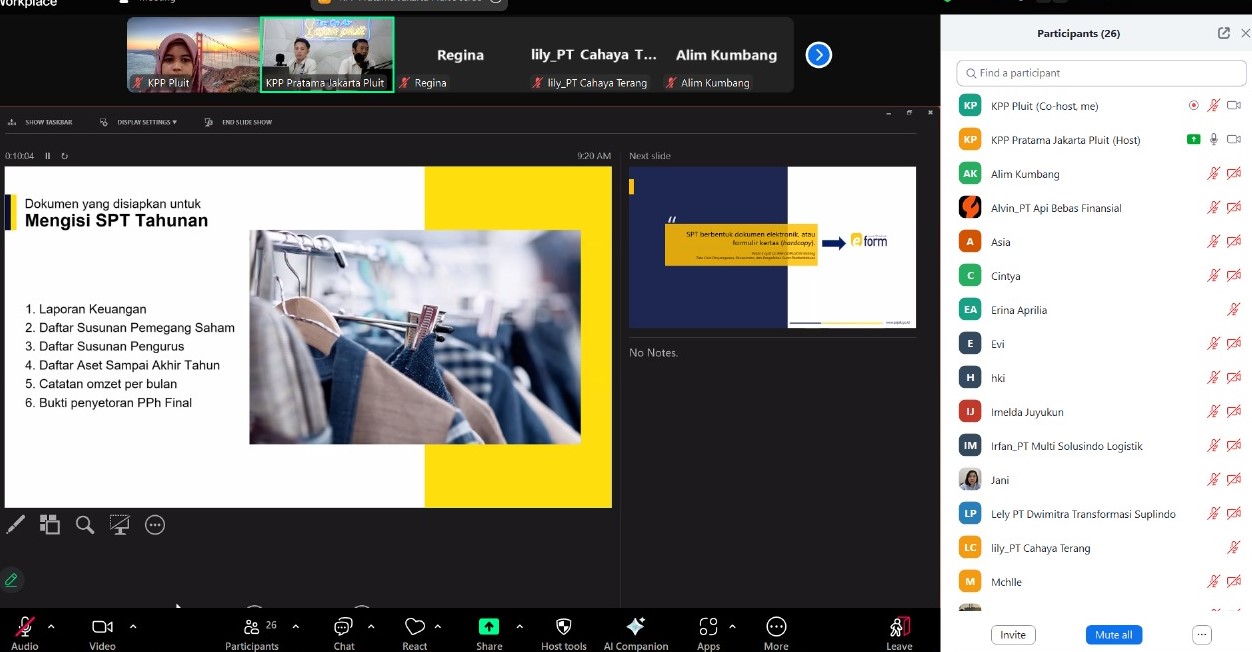Open the Display Settings dropdown

[x=140, y=122]
